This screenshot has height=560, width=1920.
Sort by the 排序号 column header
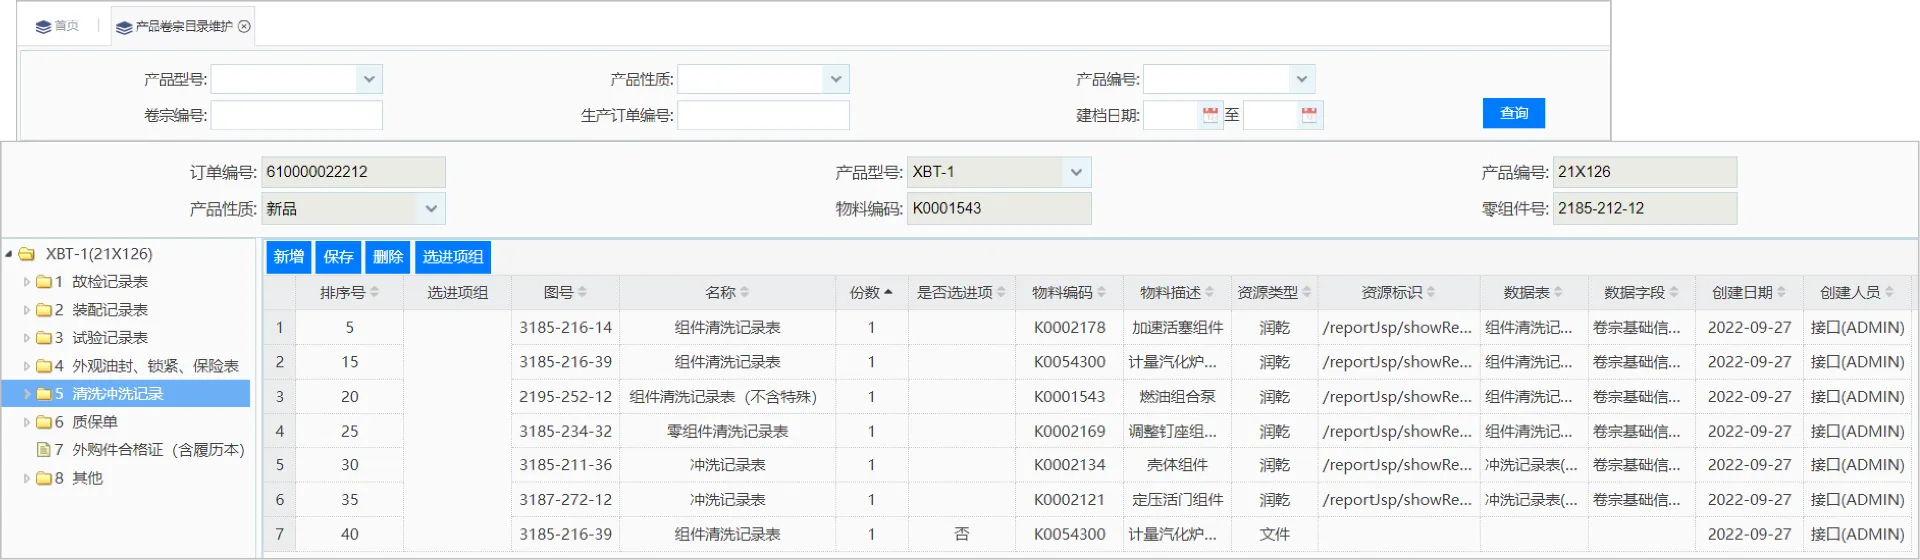tap(349, 292)
